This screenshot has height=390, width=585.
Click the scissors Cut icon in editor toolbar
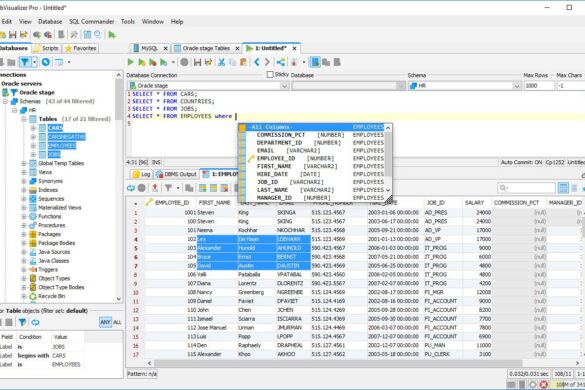tap(222, 62)
